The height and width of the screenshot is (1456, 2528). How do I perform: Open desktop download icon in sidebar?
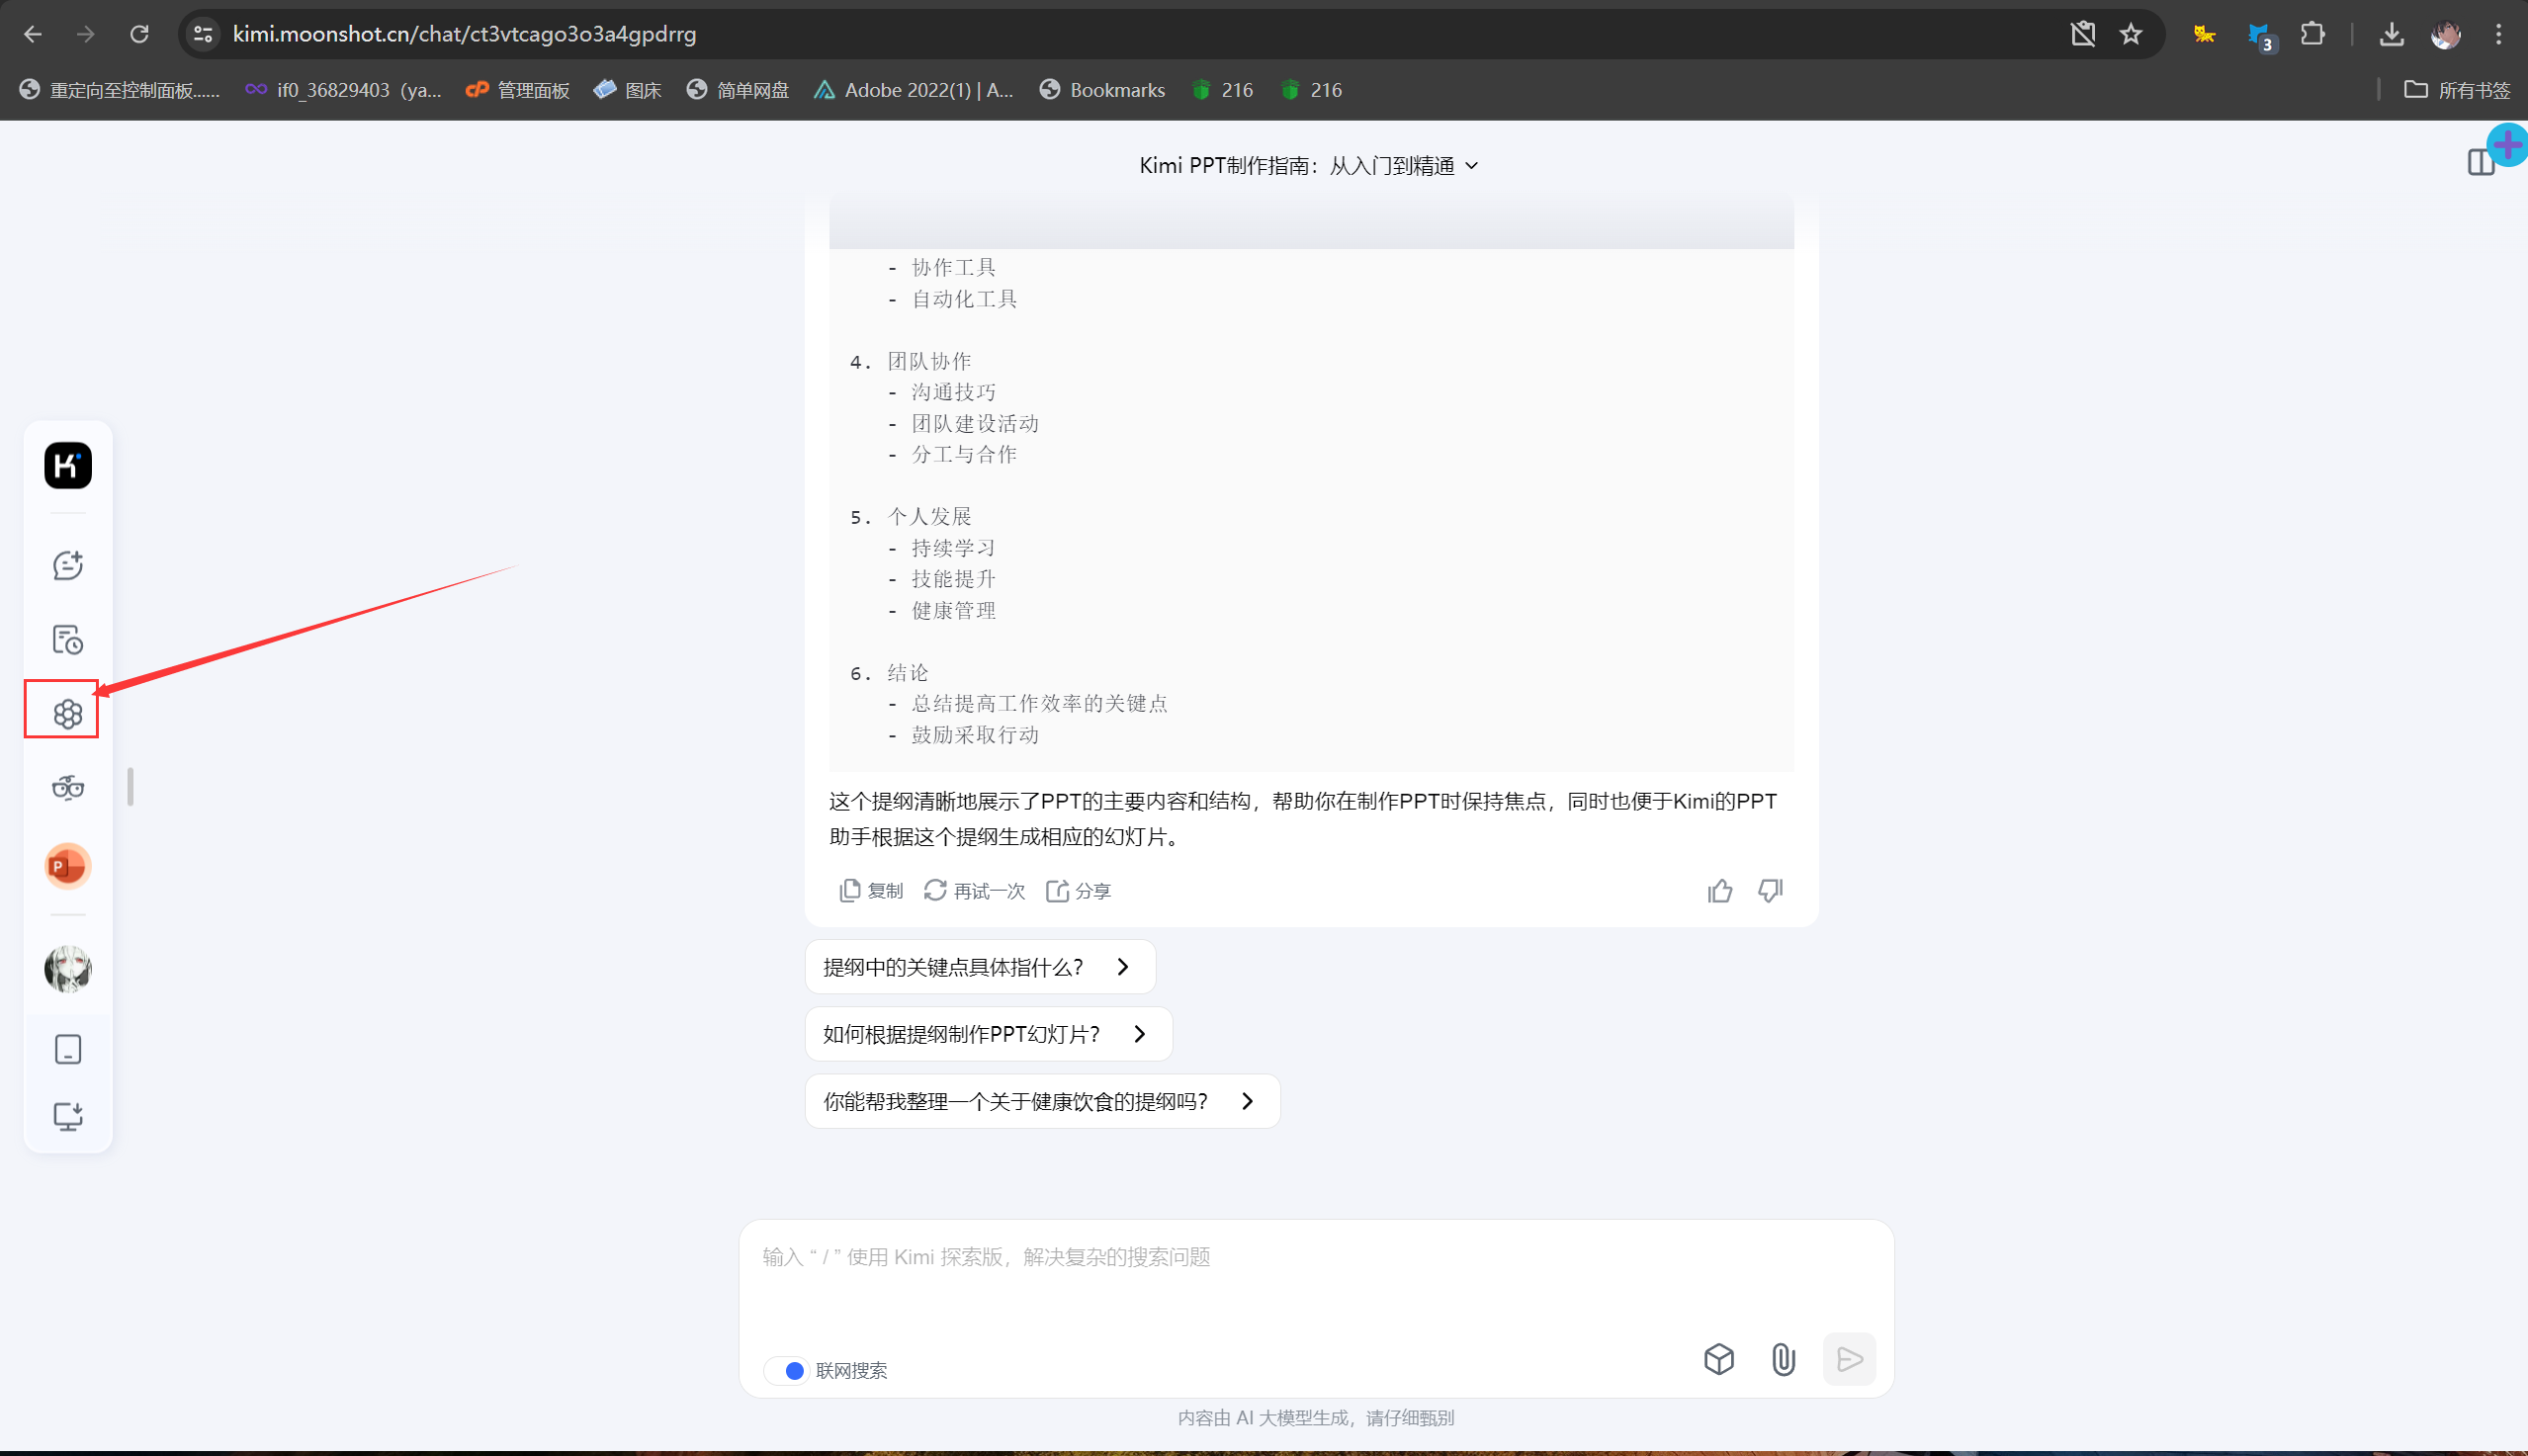pyautogui.click(x=68, y=1116)
